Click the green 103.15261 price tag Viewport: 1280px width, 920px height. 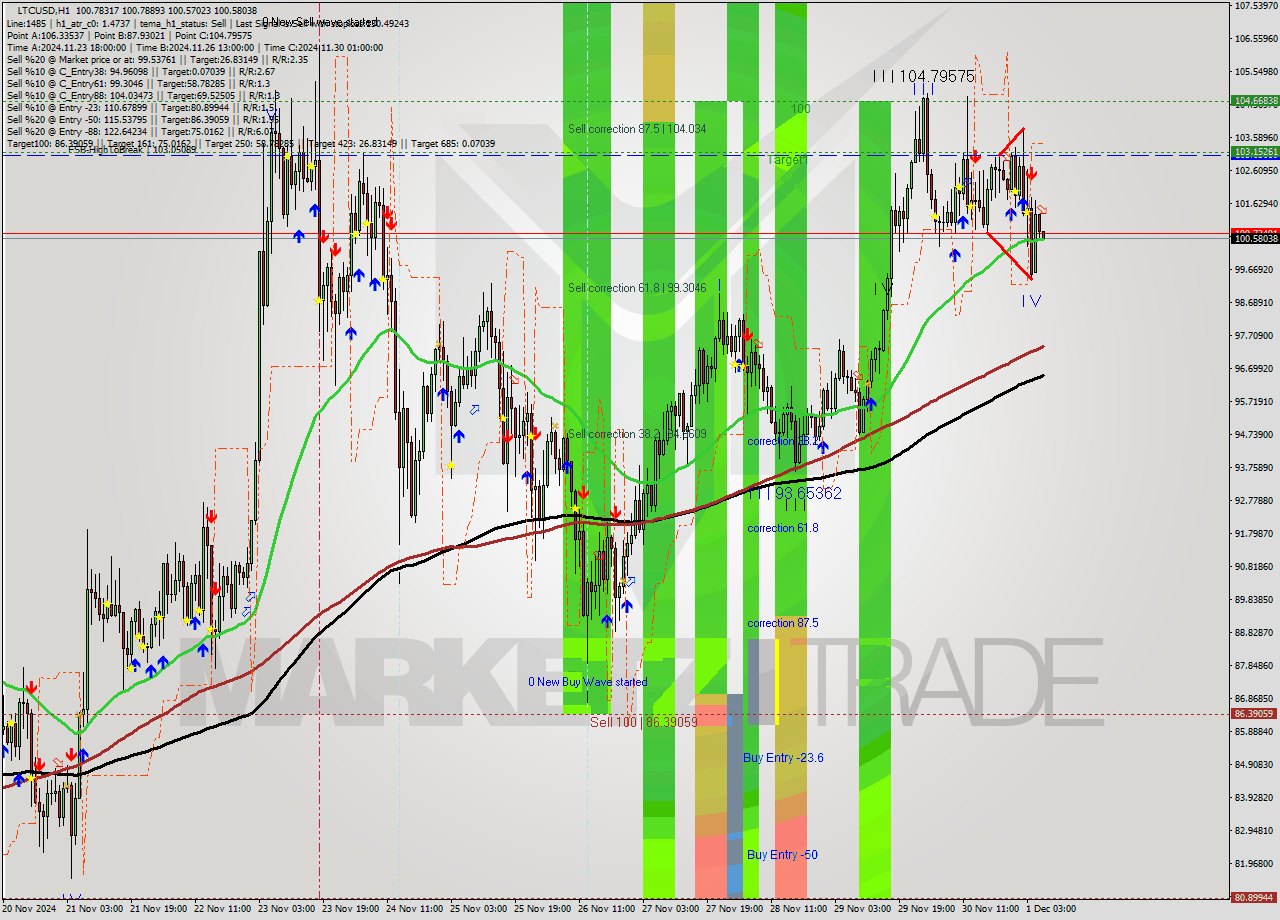(1254, 152)
